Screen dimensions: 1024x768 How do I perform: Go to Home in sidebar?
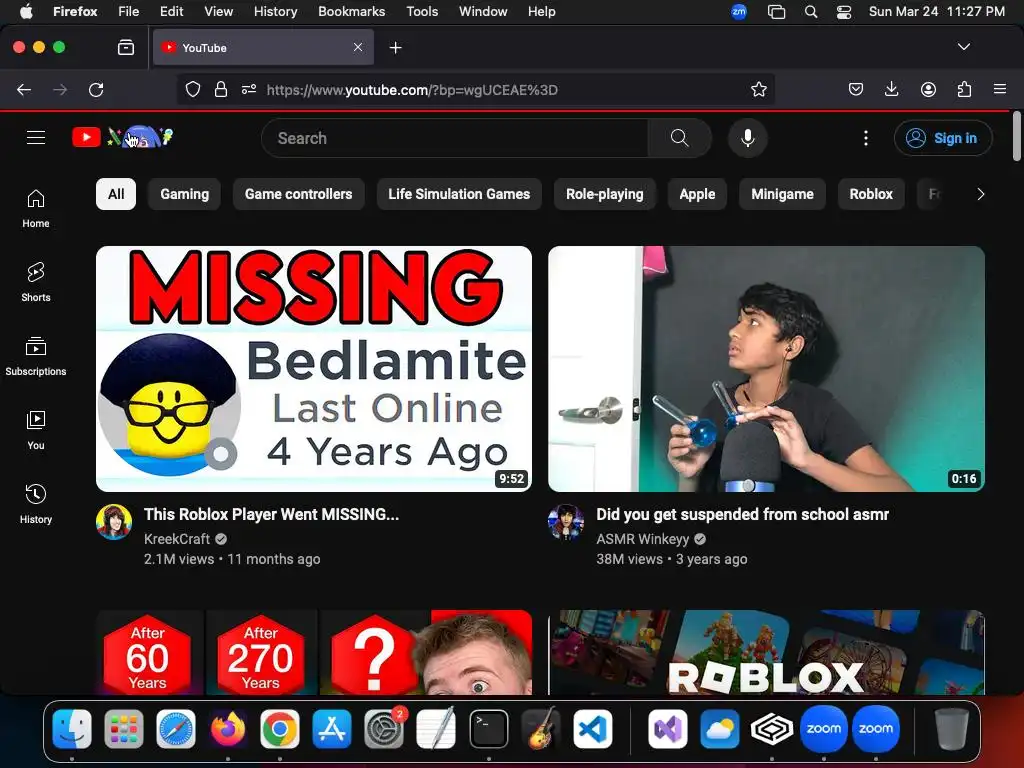coord(36,208)
